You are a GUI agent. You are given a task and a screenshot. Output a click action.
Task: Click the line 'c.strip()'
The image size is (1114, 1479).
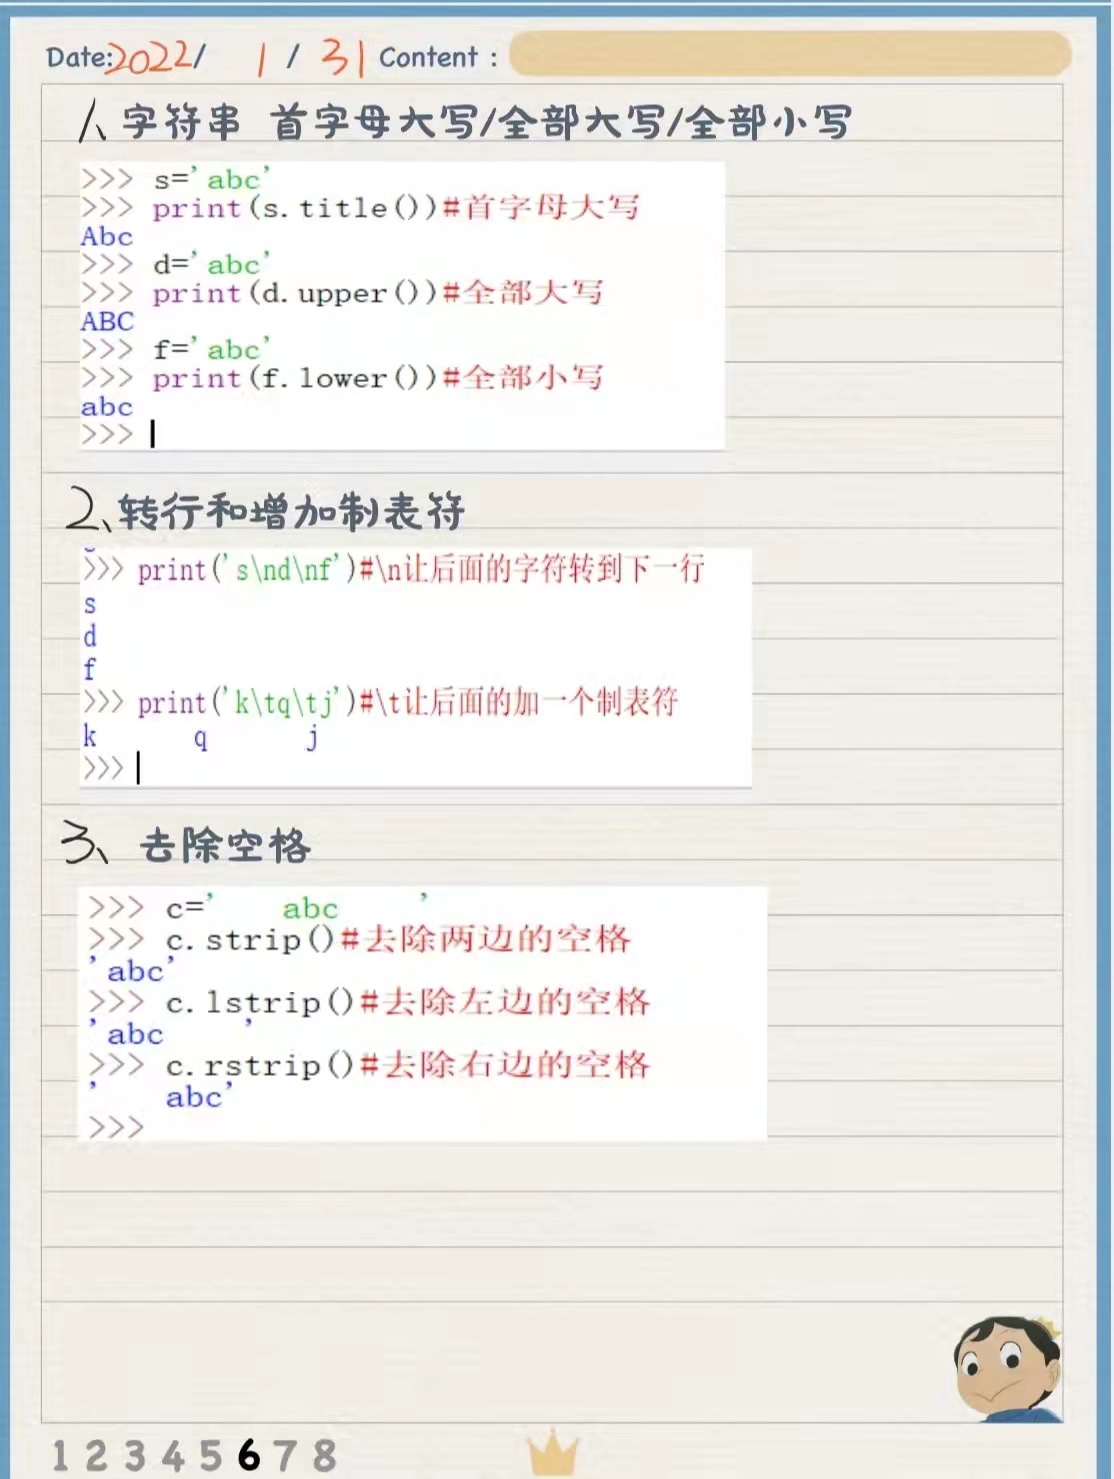250,940
